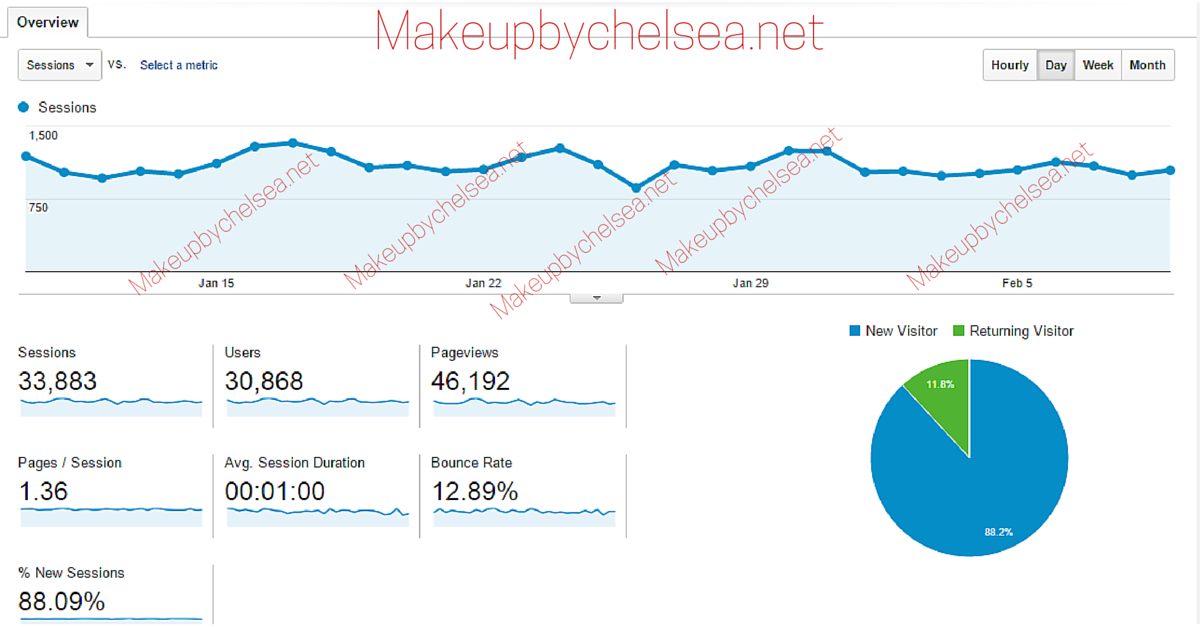
Task: Click the Bounce Rate metric heading
Action: 471,463
